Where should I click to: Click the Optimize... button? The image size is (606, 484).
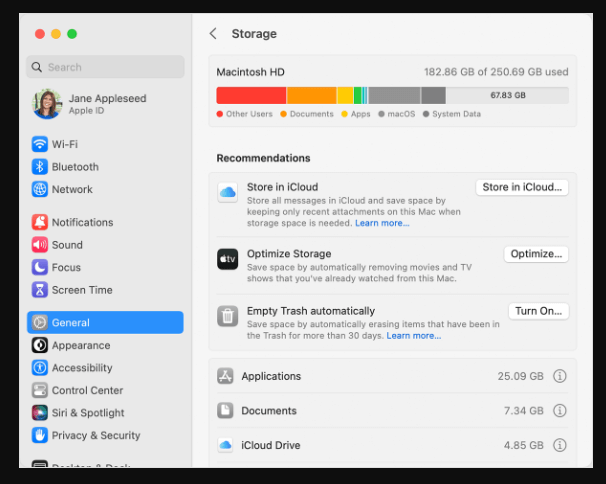pos(536,254)
